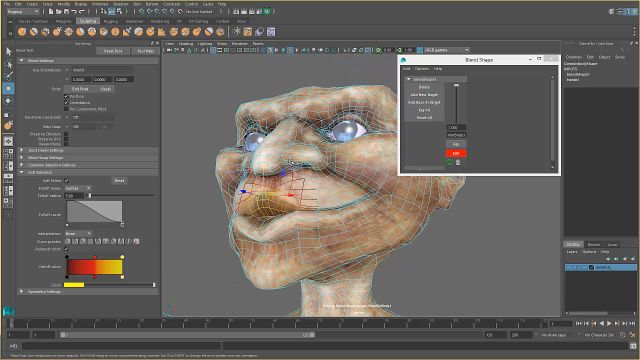Enable Preserve UVs checkbox
The image size is (640, 360).
coord(66,139)
